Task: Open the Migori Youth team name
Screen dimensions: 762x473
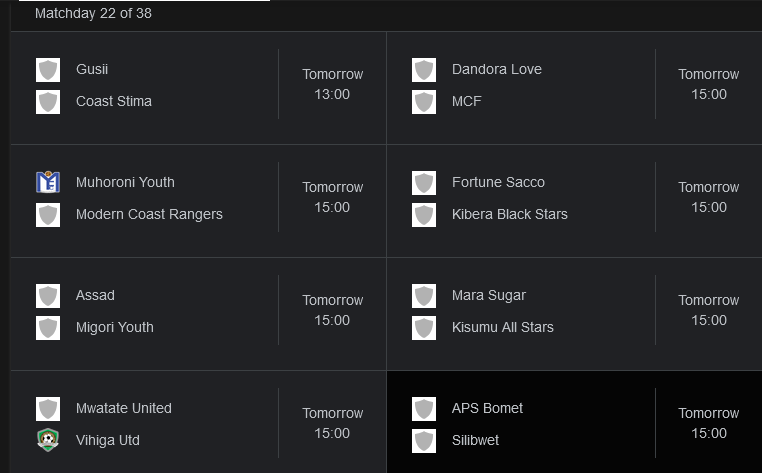Action: (115, 327)
